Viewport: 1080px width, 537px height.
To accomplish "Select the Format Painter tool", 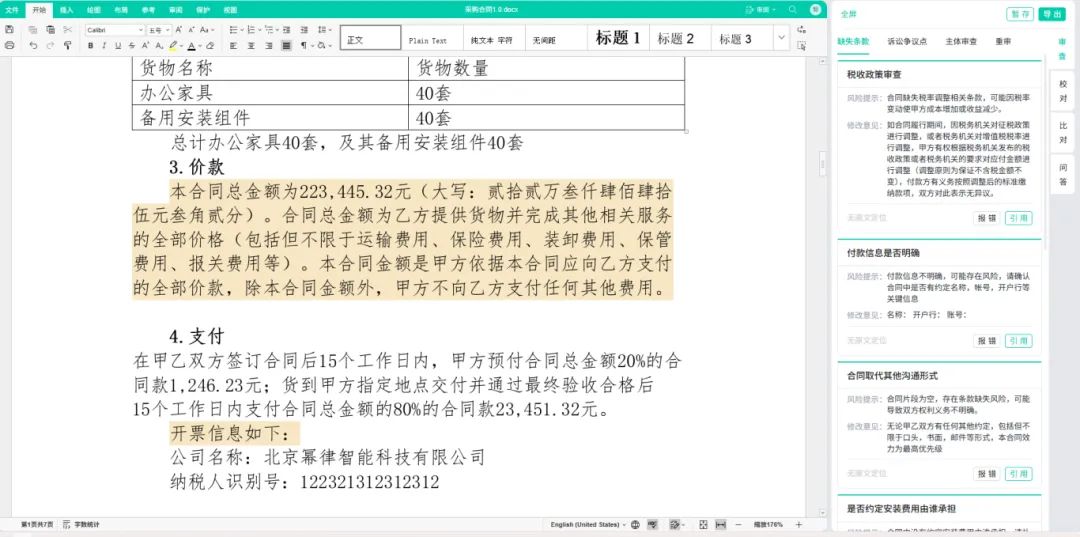I will pyautogui.click(x=67, y=45).
